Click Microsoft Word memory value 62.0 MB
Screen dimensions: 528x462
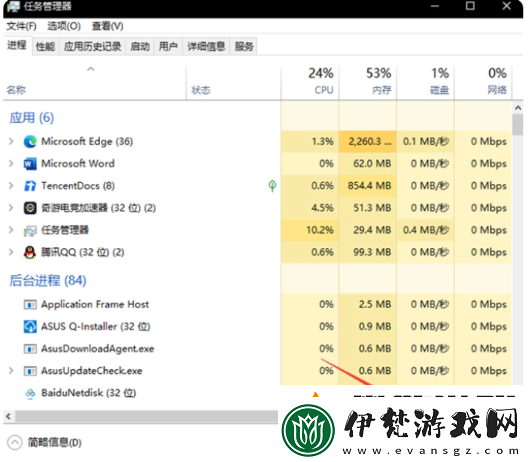[x=368, y=164]
